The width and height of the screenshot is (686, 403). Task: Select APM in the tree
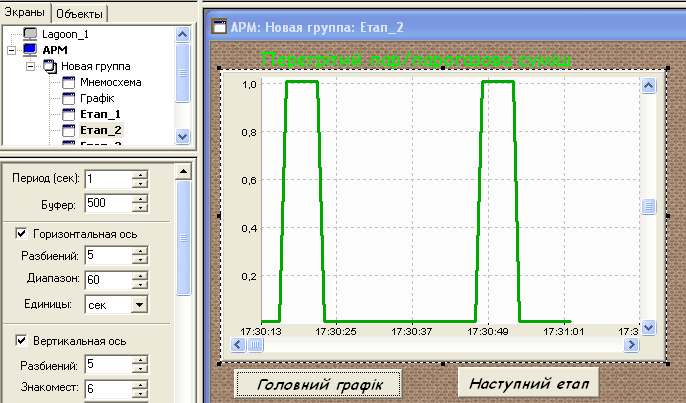(55, 50)
